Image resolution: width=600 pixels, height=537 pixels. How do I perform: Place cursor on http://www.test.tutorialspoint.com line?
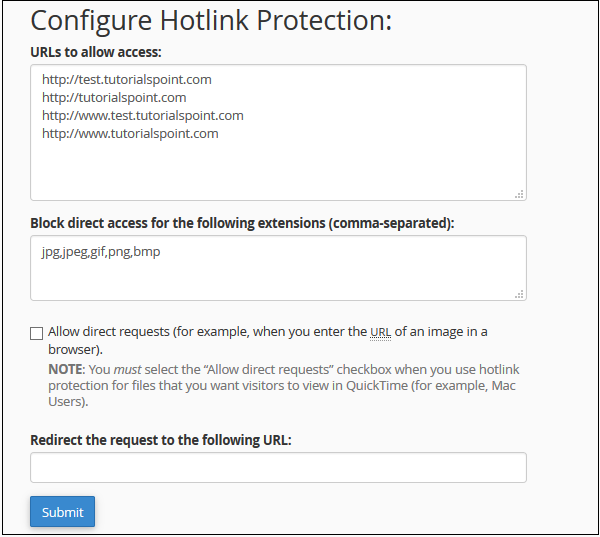pyautogui.click(x=142, y=115)
